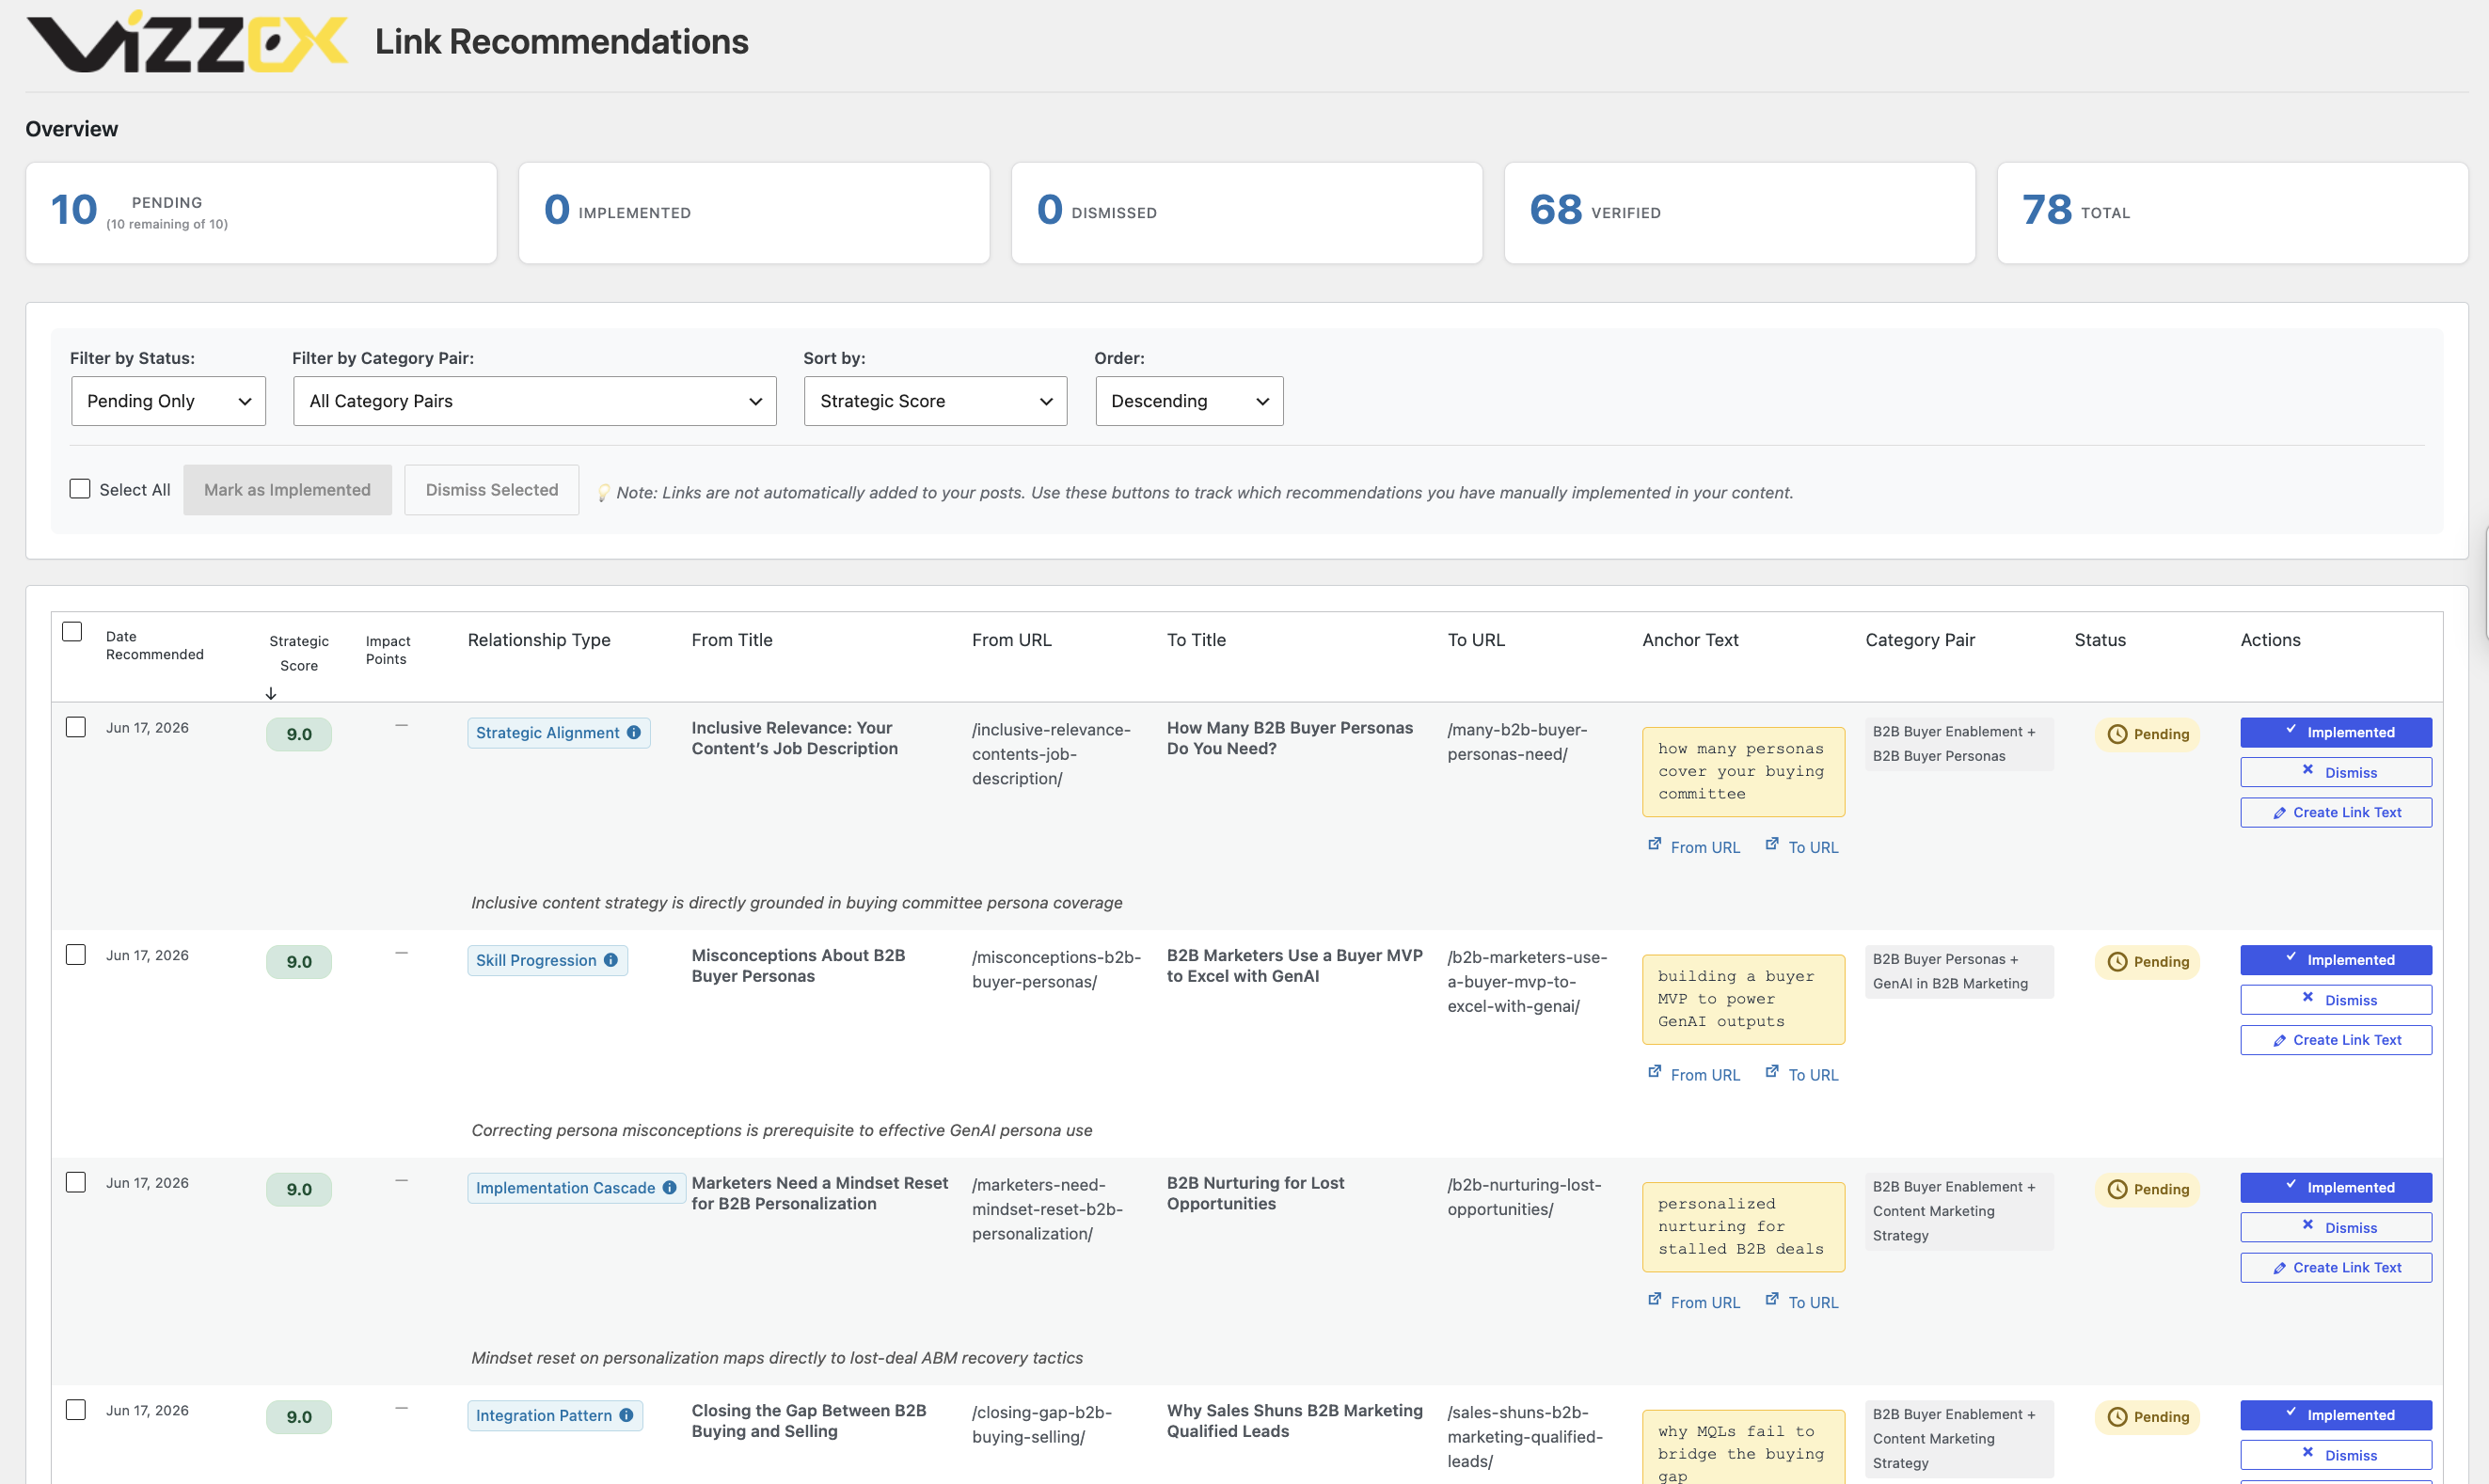This screenshot has width=2489, height=1484.
Task: Click info icon next to Strategic Alignment
Action: click(x=634, y=733)
